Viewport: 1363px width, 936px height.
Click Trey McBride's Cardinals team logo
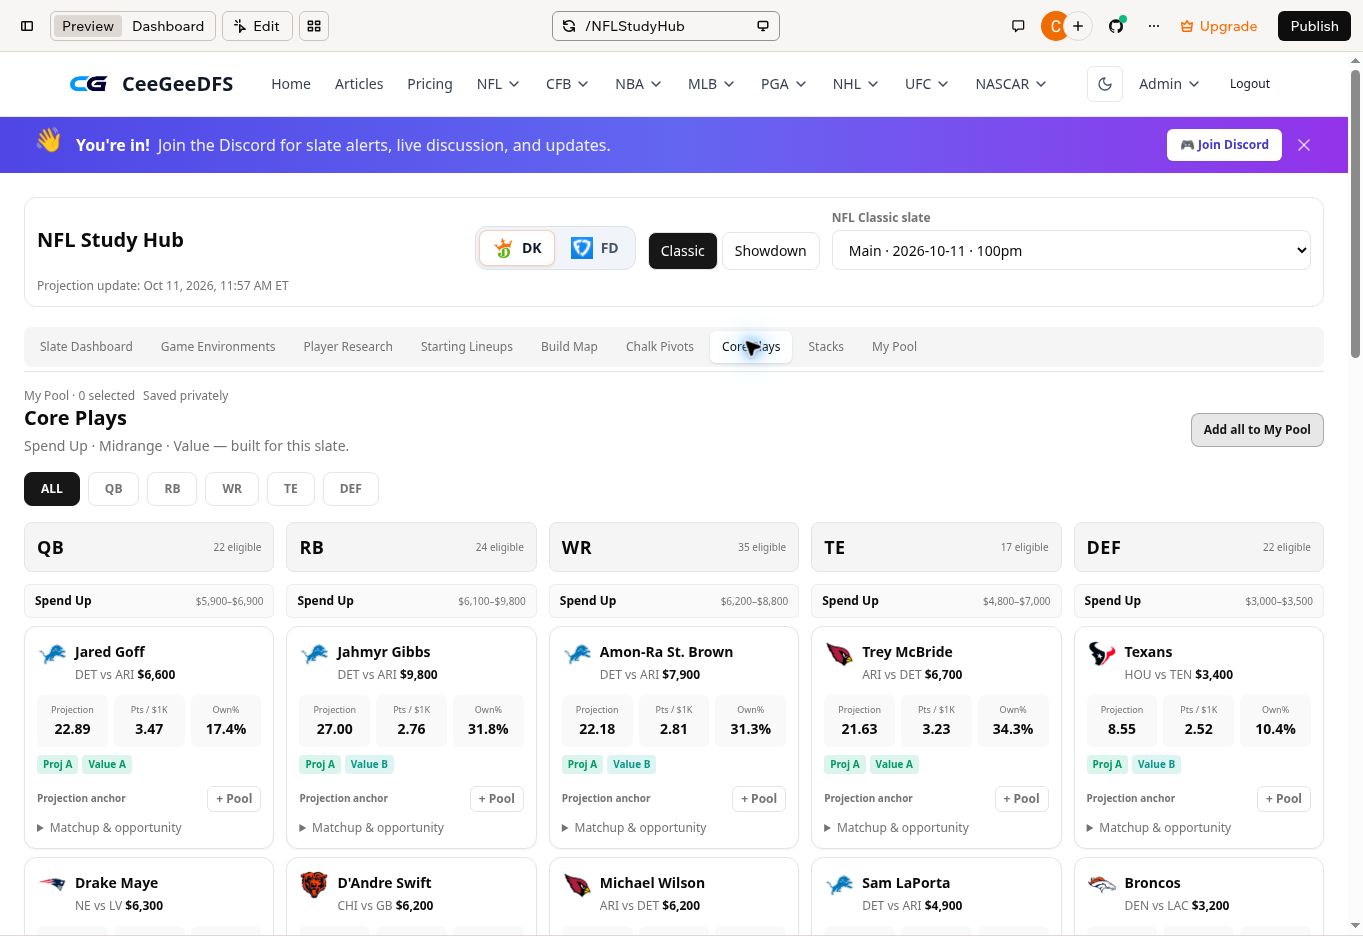pos(839,654)
